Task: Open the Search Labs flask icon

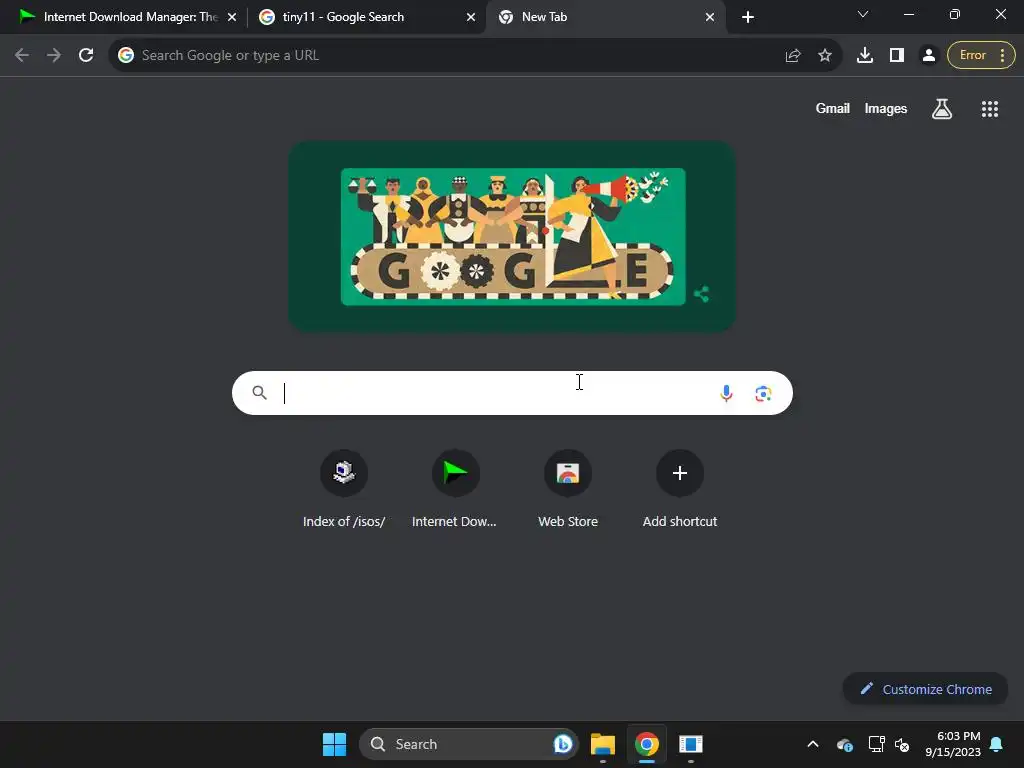Action: coord(942,109)
